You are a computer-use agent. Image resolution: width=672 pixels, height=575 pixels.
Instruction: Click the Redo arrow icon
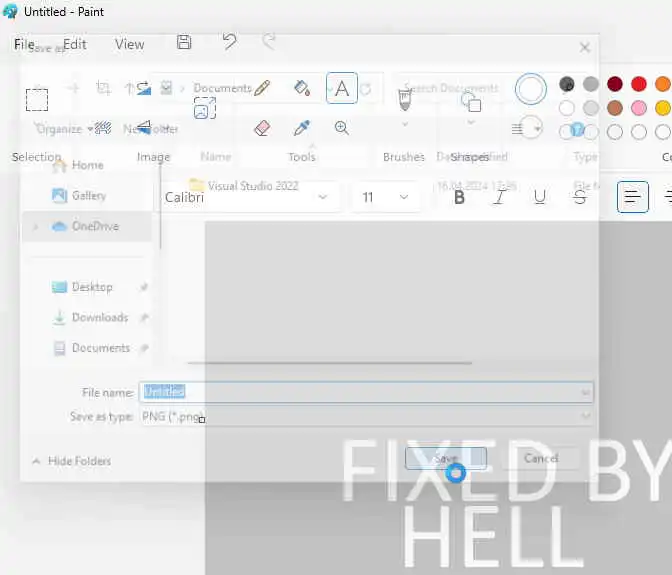[269, 42]
